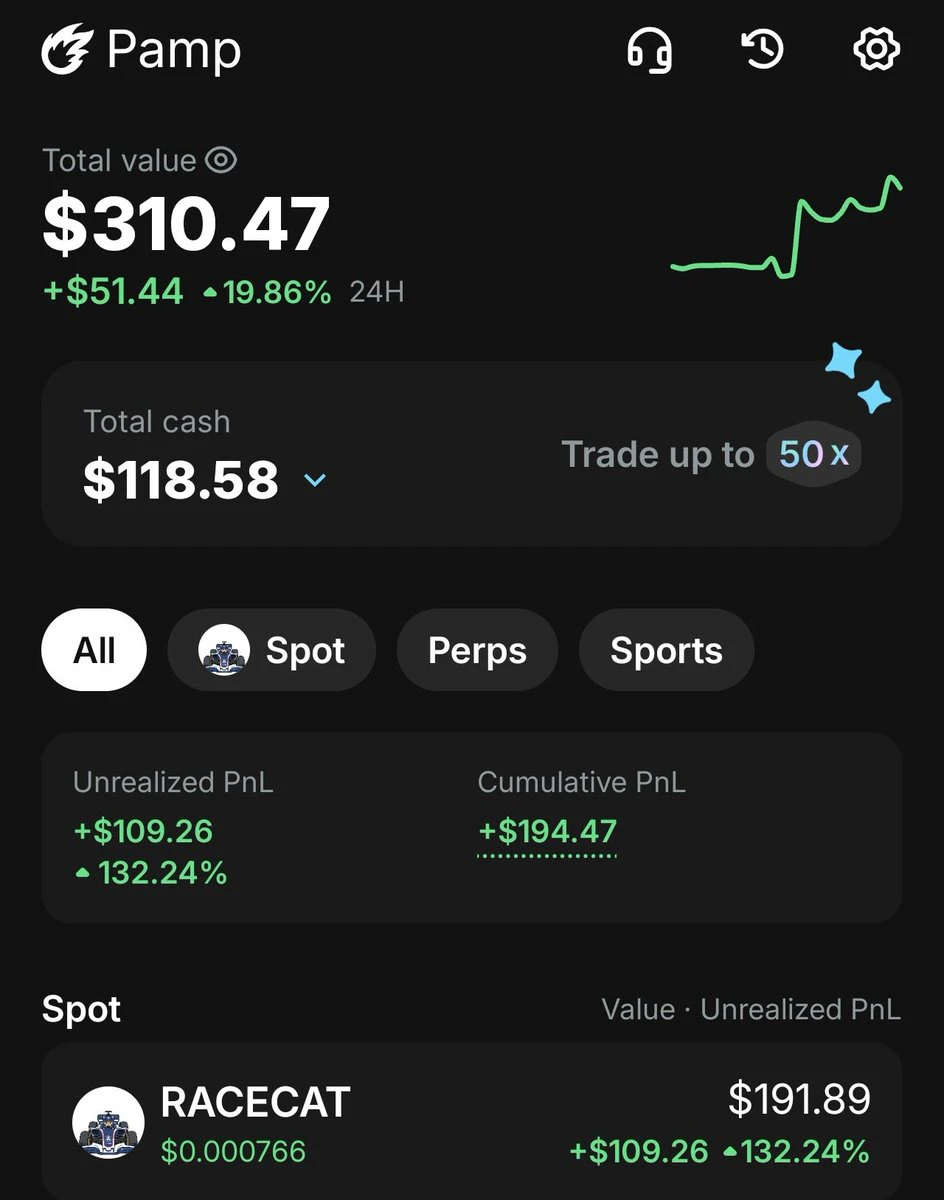Change Value · Unrealized PnL sort option
944x1200 pixels.
[751, 1009]
